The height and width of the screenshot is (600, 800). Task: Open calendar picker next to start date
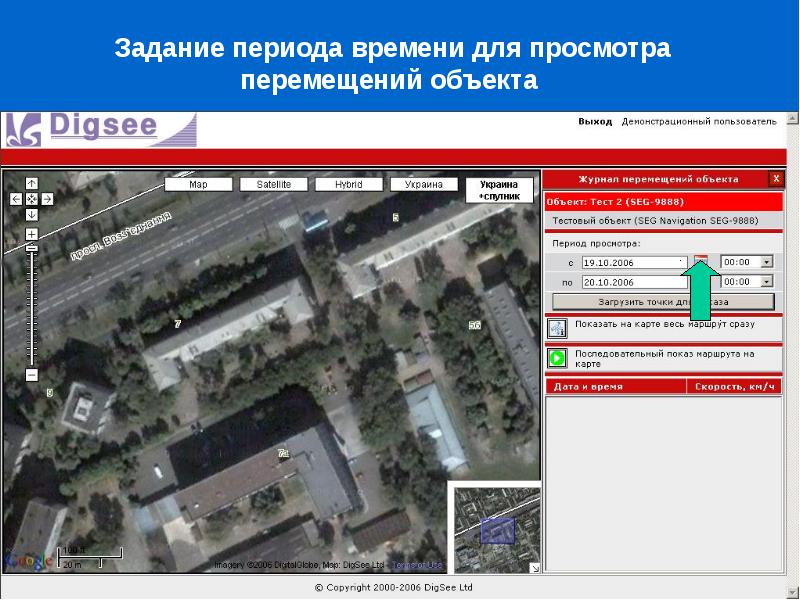coord(702,262)
